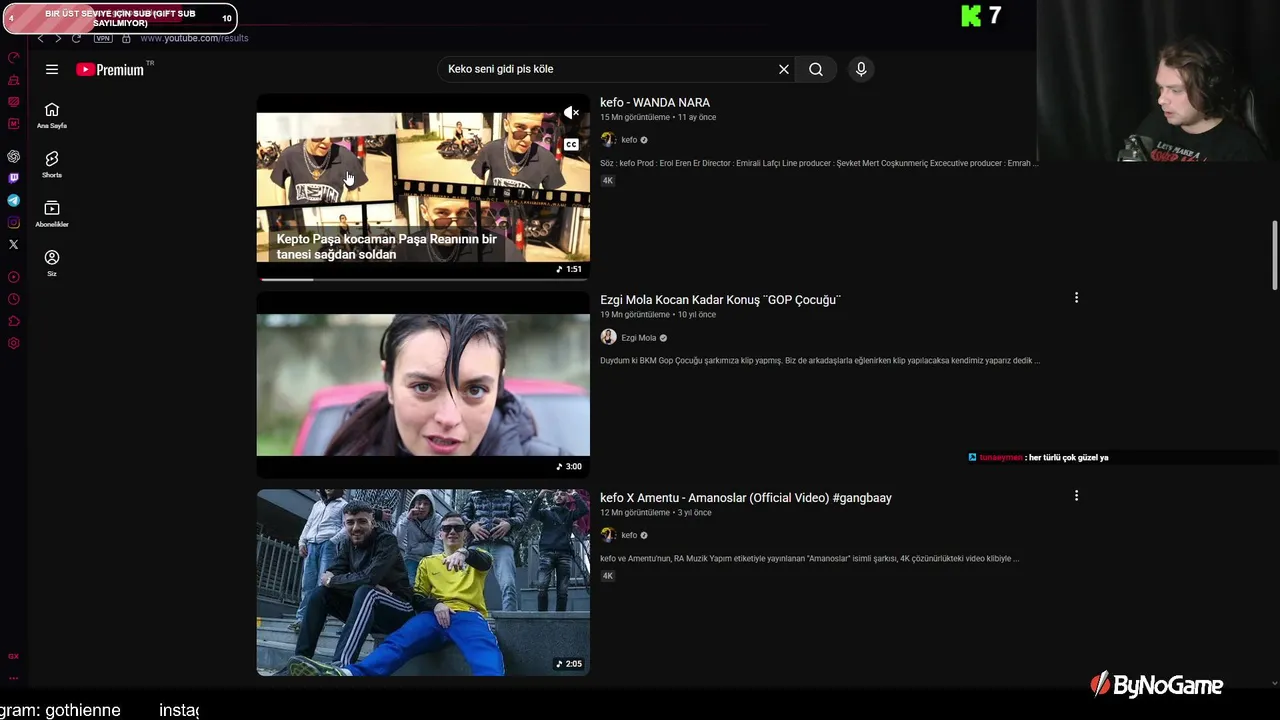The image size is (1280, 720).
Task: Toggle captions CC on preview thumbnail
Action: click(x=571, y=144)
